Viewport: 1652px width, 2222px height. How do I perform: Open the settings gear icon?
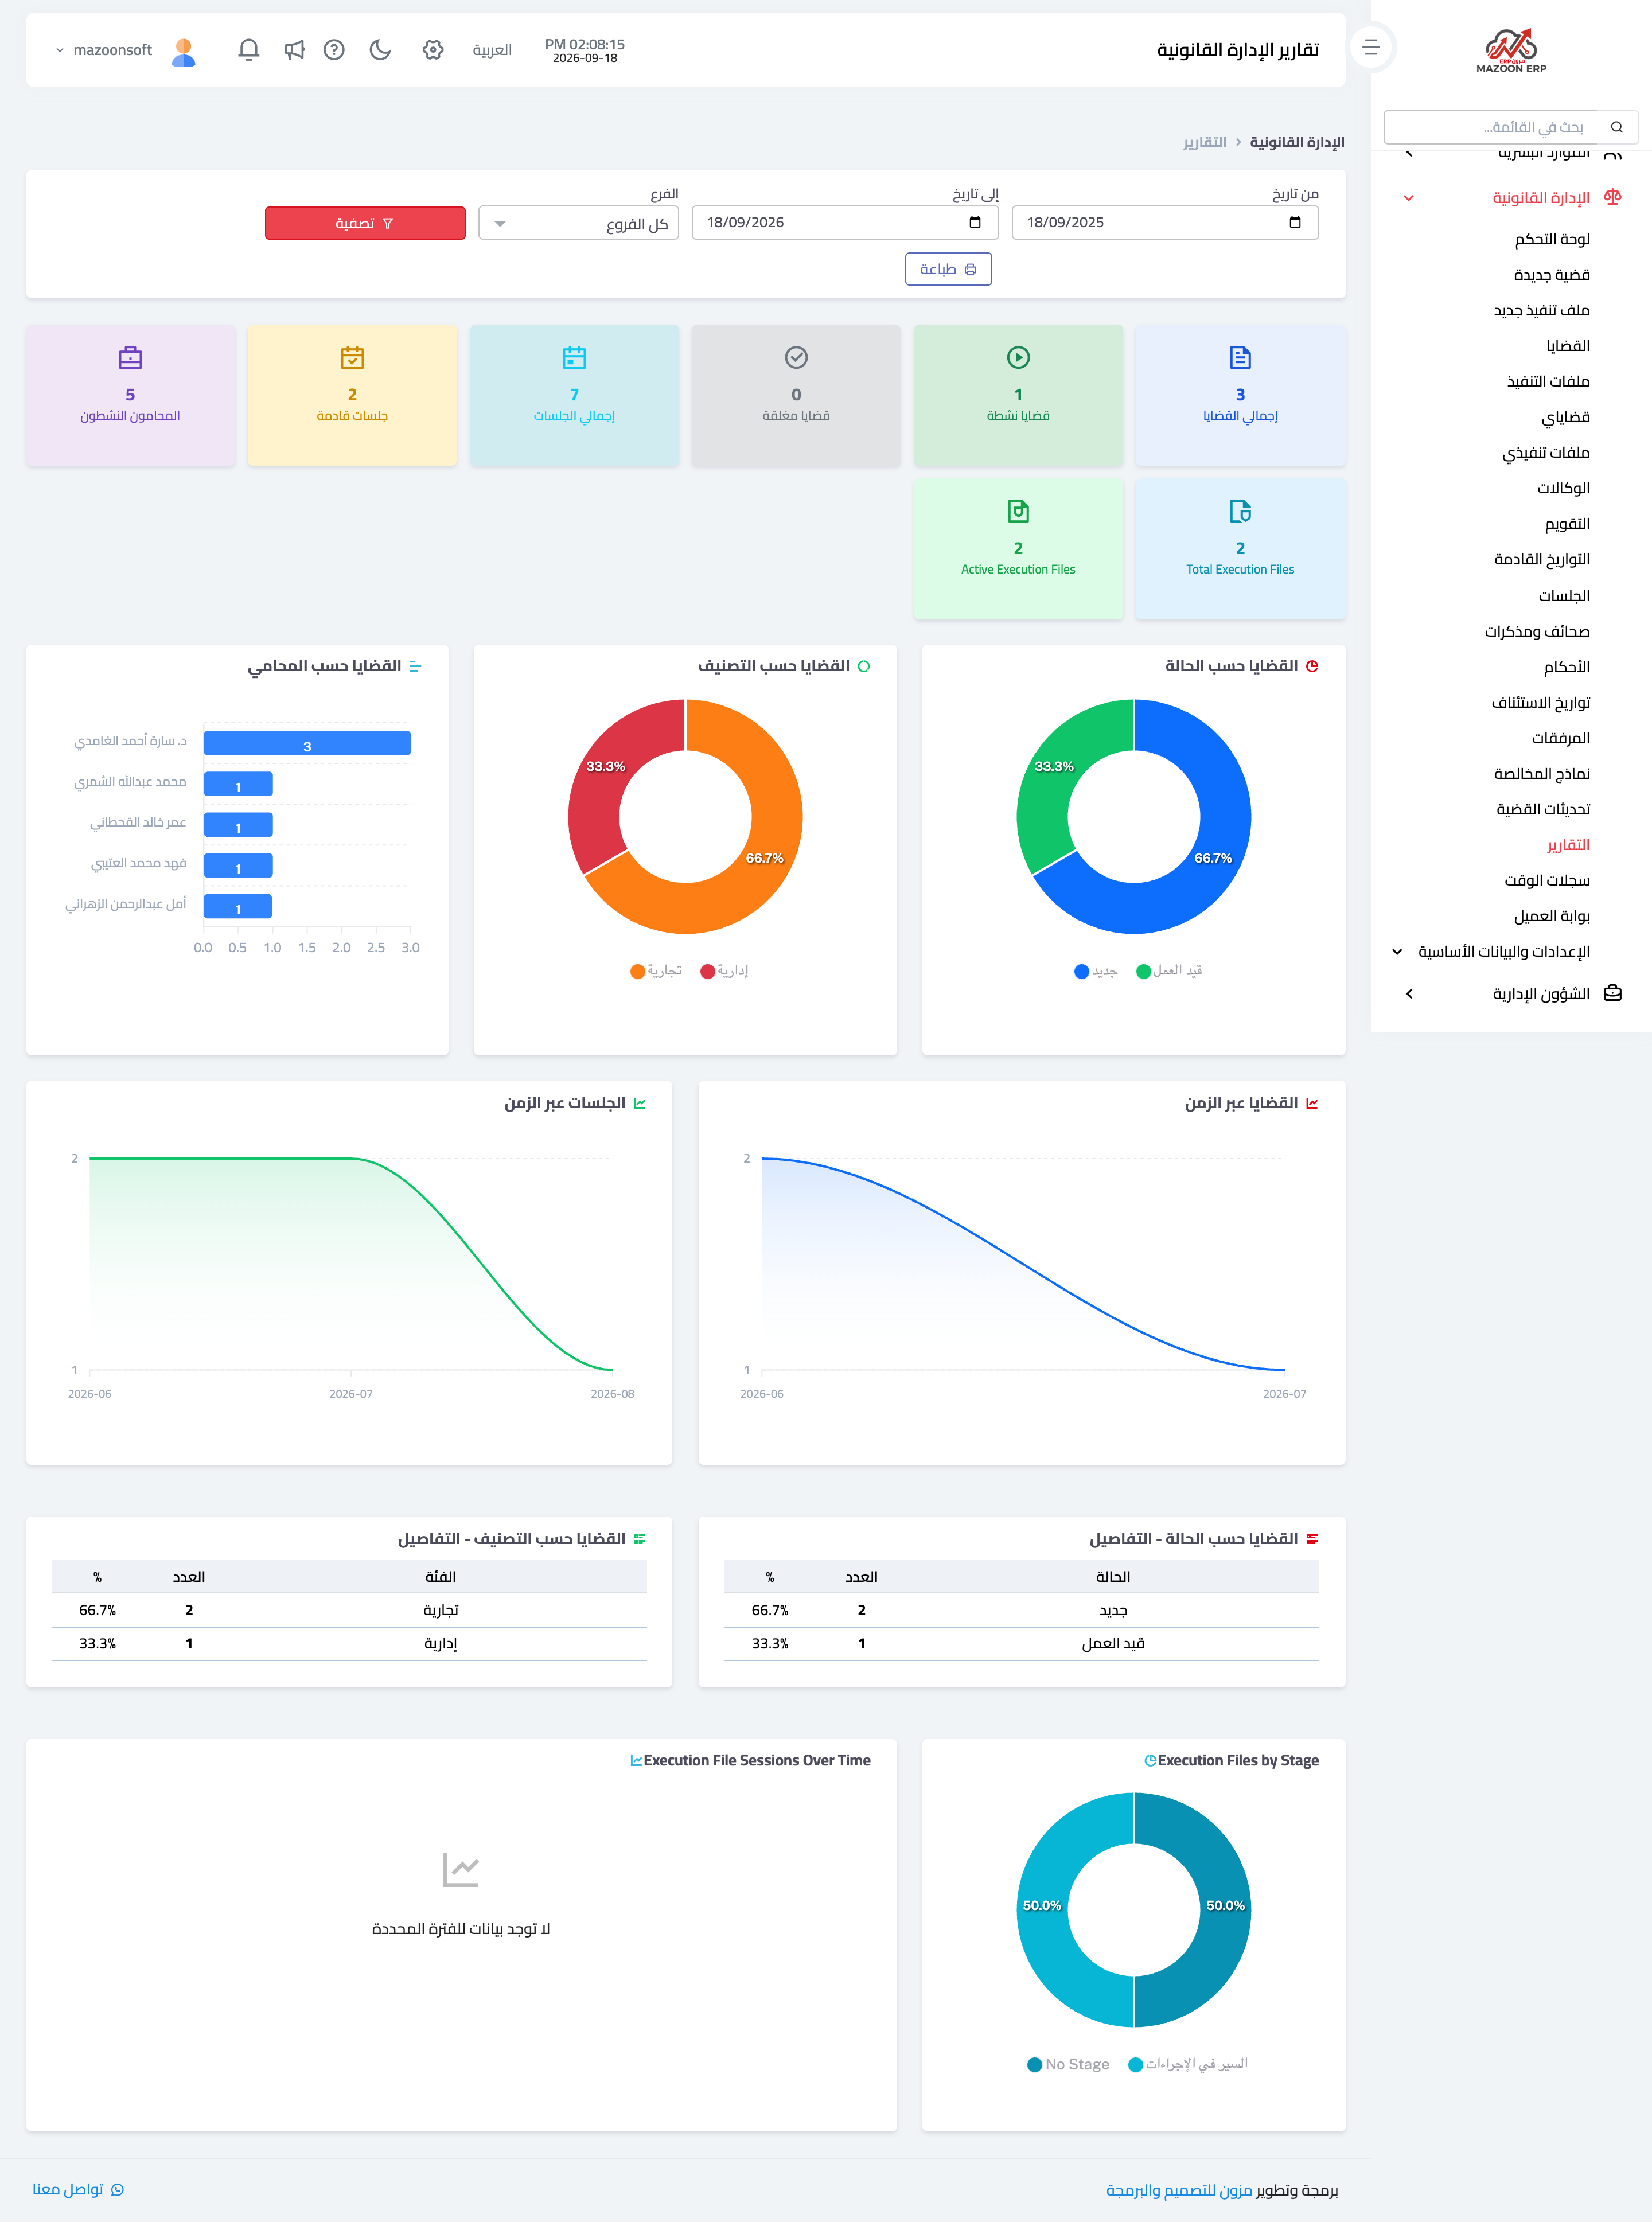433,49
